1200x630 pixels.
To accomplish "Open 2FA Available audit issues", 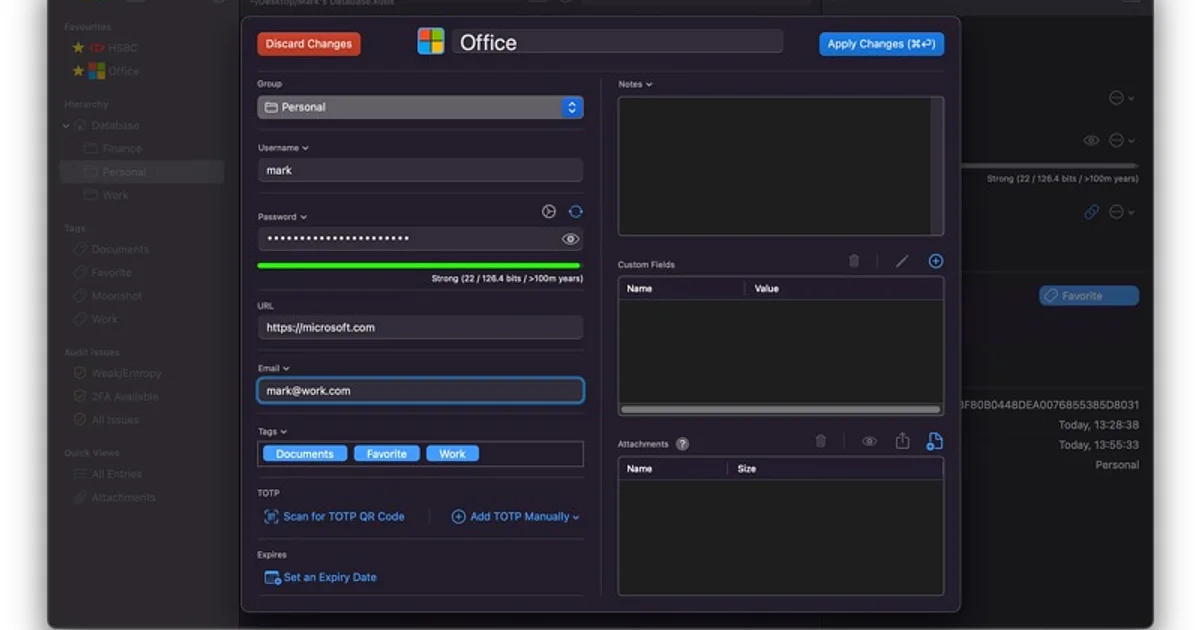I will (116, 396).
